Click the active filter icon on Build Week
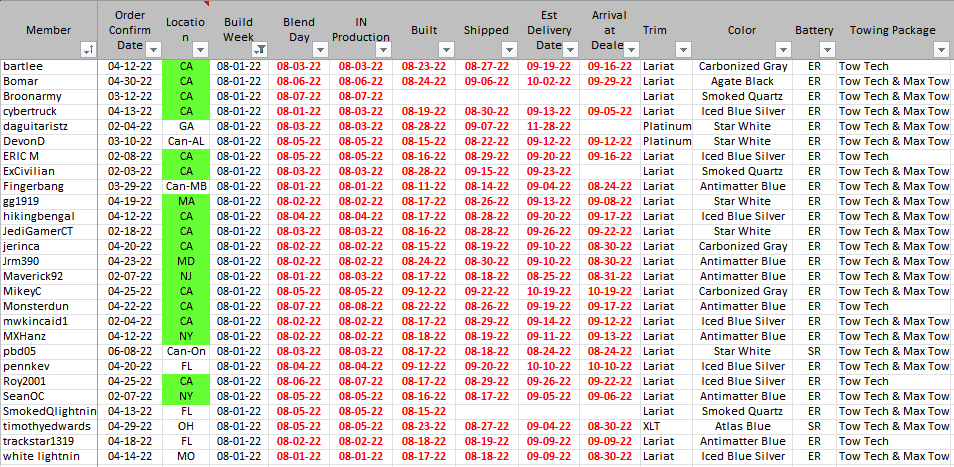 [260, 49]
